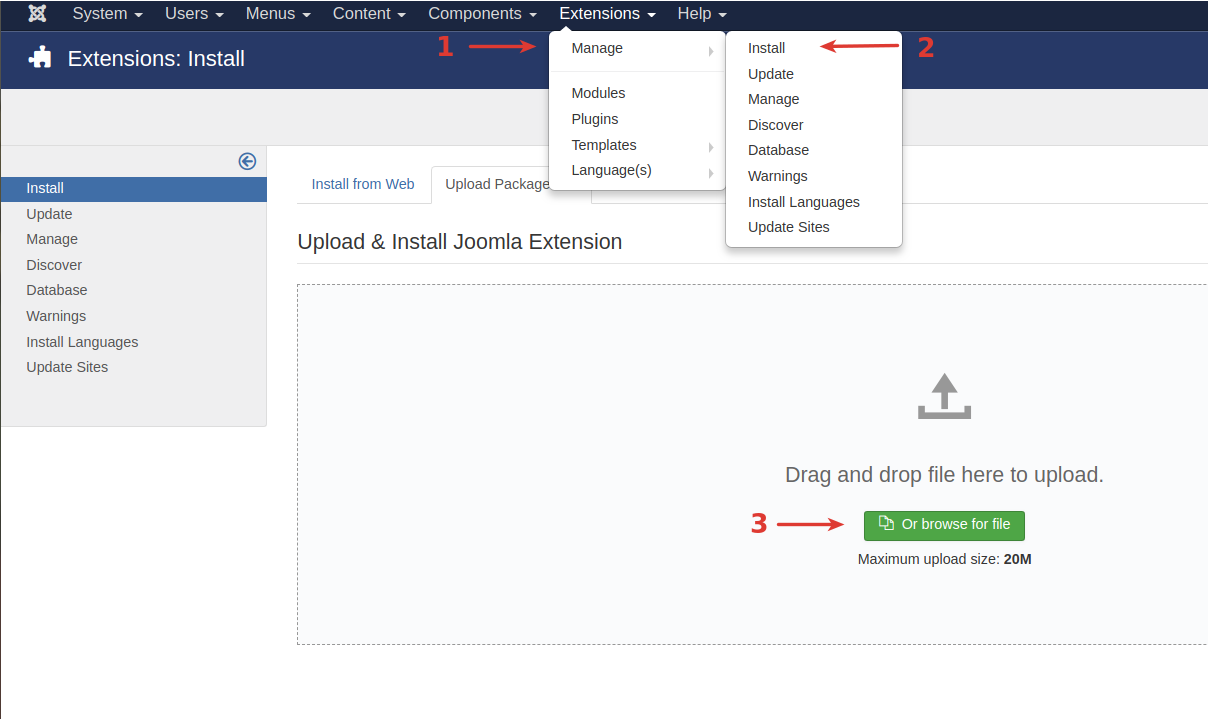Image resolution: width=1208 pixels, height=719 pixels.
Task: Choose Database in the Manage submenu
Action: pyautogui.click(x=814, y=150)
